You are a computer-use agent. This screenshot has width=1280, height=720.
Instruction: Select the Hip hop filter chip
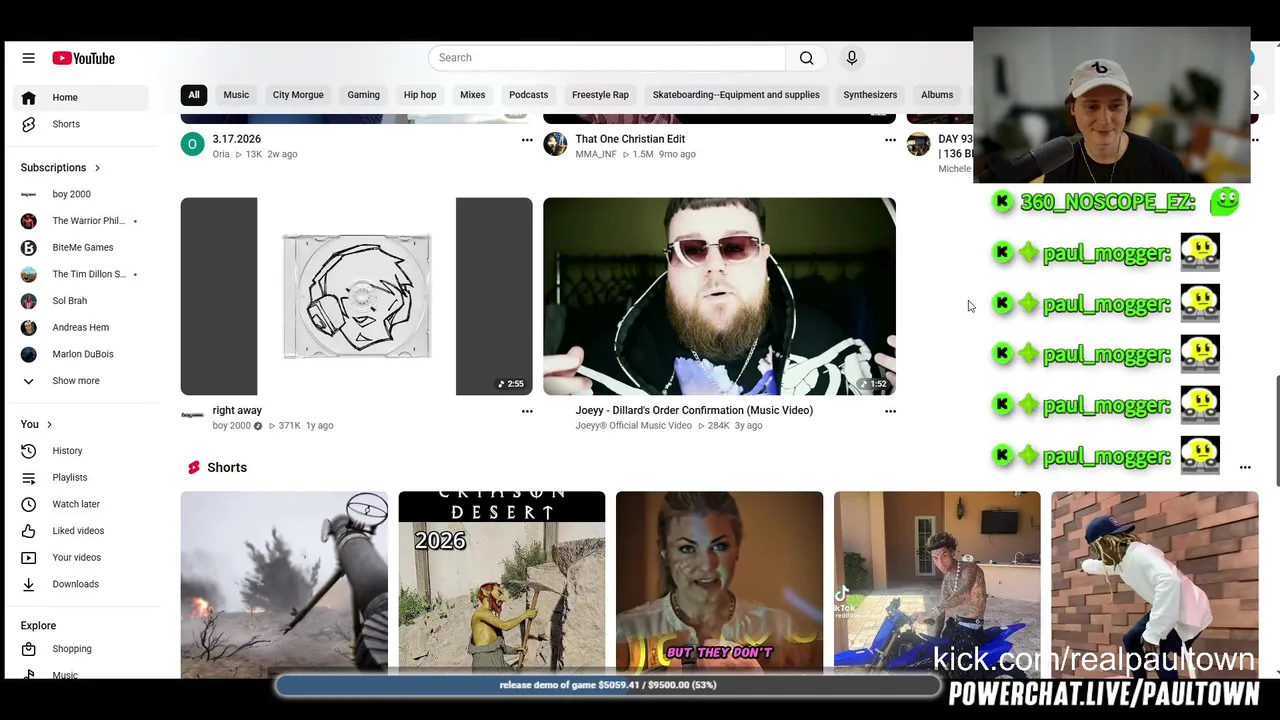tap(420, 95)
